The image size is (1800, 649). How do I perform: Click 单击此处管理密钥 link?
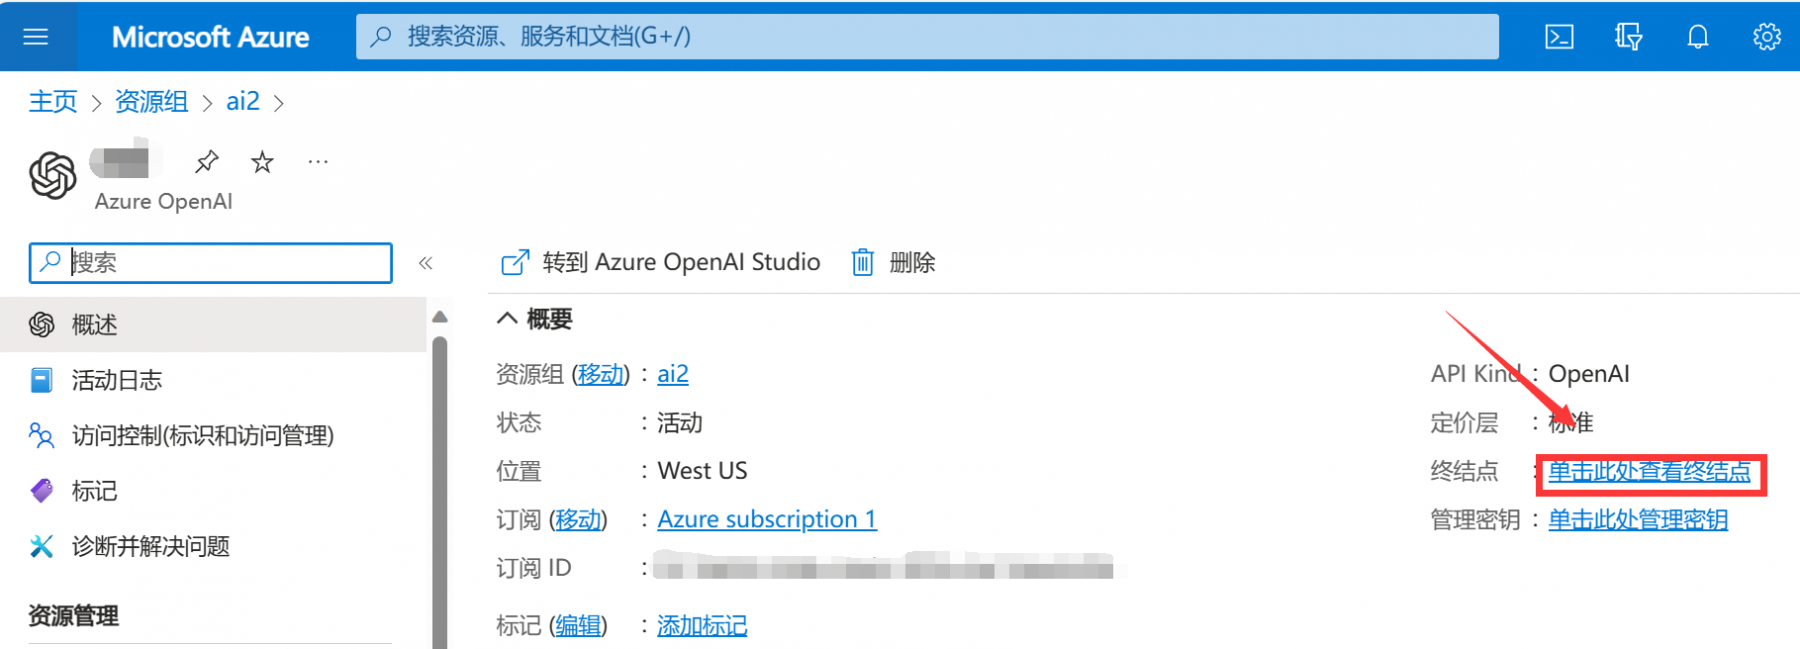pyautogui.click(x=1638, y=520)
